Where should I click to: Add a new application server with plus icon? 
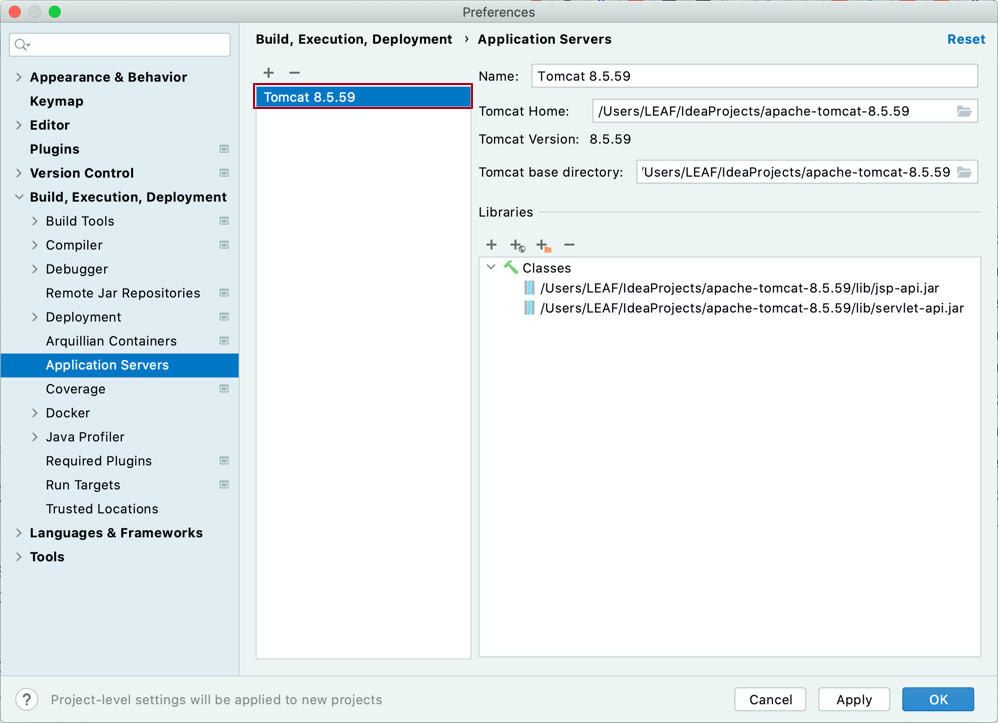point(269,73)
